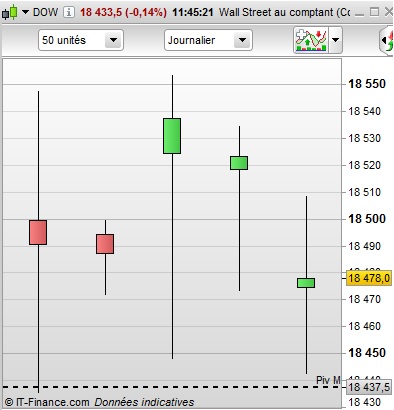Click Wall Street au comptant title text
394x410 pixels.
[x=284, y=12]
